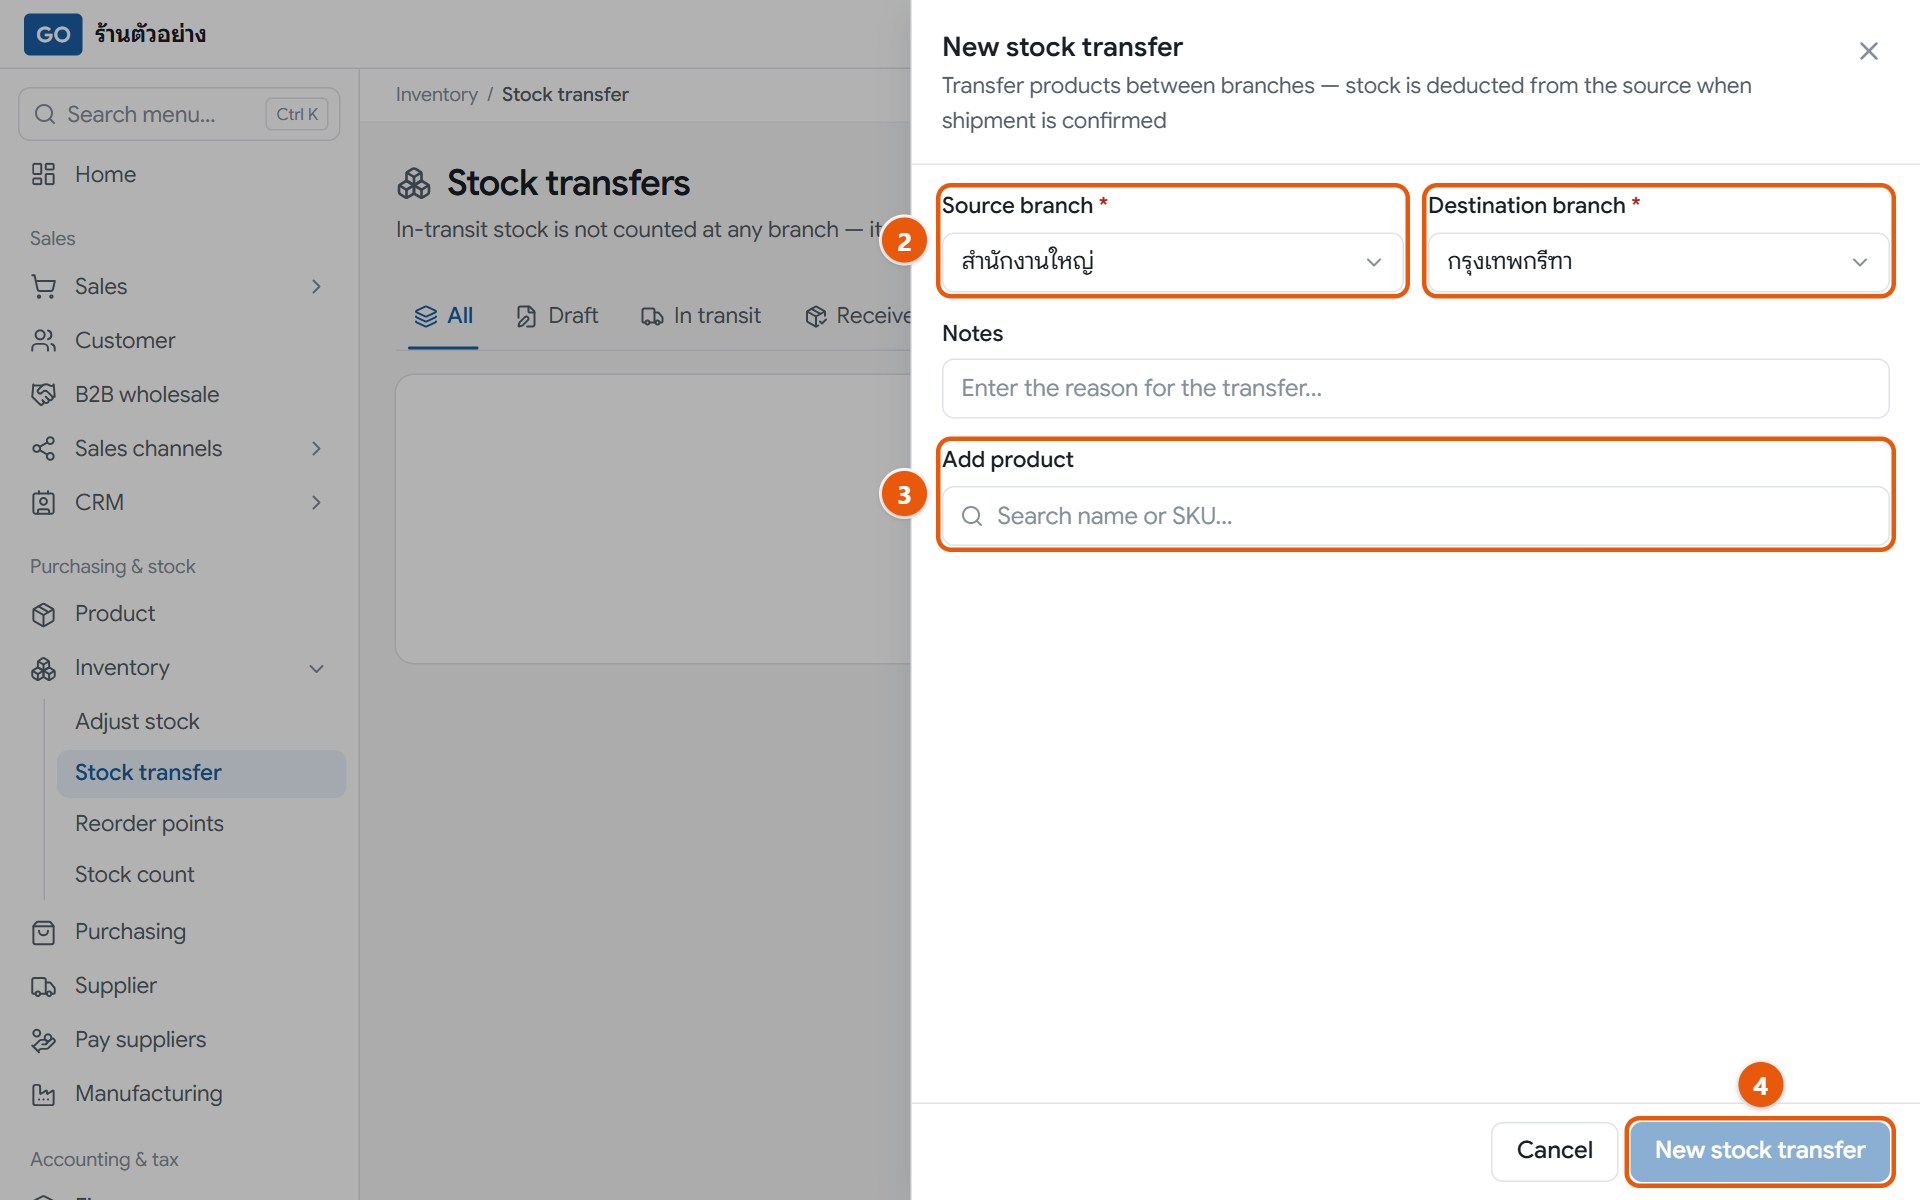Select Stock transfer sidebar item
The height and width of the screenshot is (1200, 1920).
(x=202, y=773)
